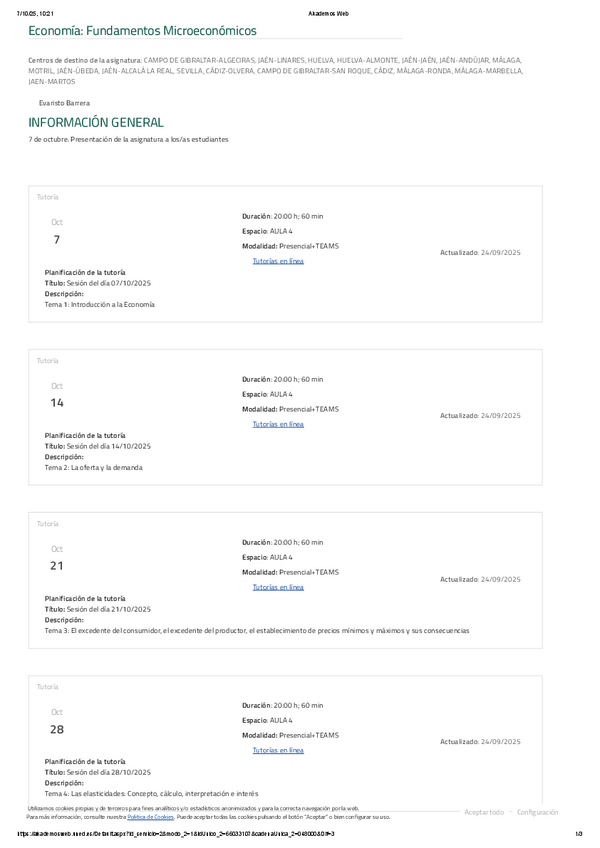Select the Oct 7 date box

pos(57,232)
